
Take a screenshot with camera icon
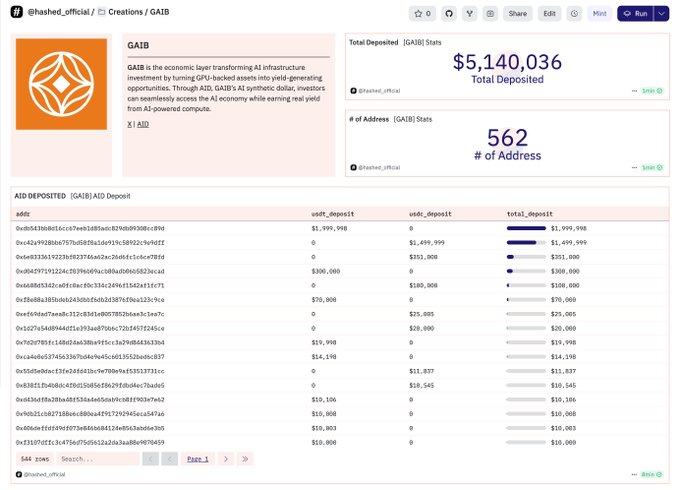point(490,14)
